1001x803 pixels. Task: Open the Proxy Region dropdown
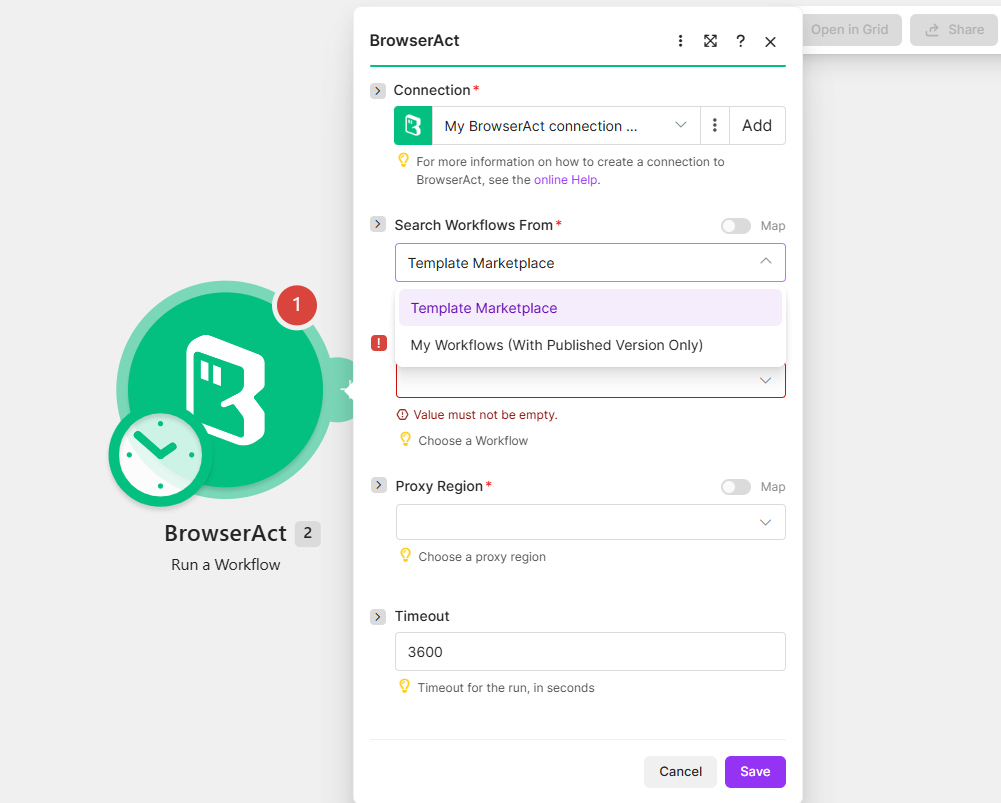tap(591, 522)
